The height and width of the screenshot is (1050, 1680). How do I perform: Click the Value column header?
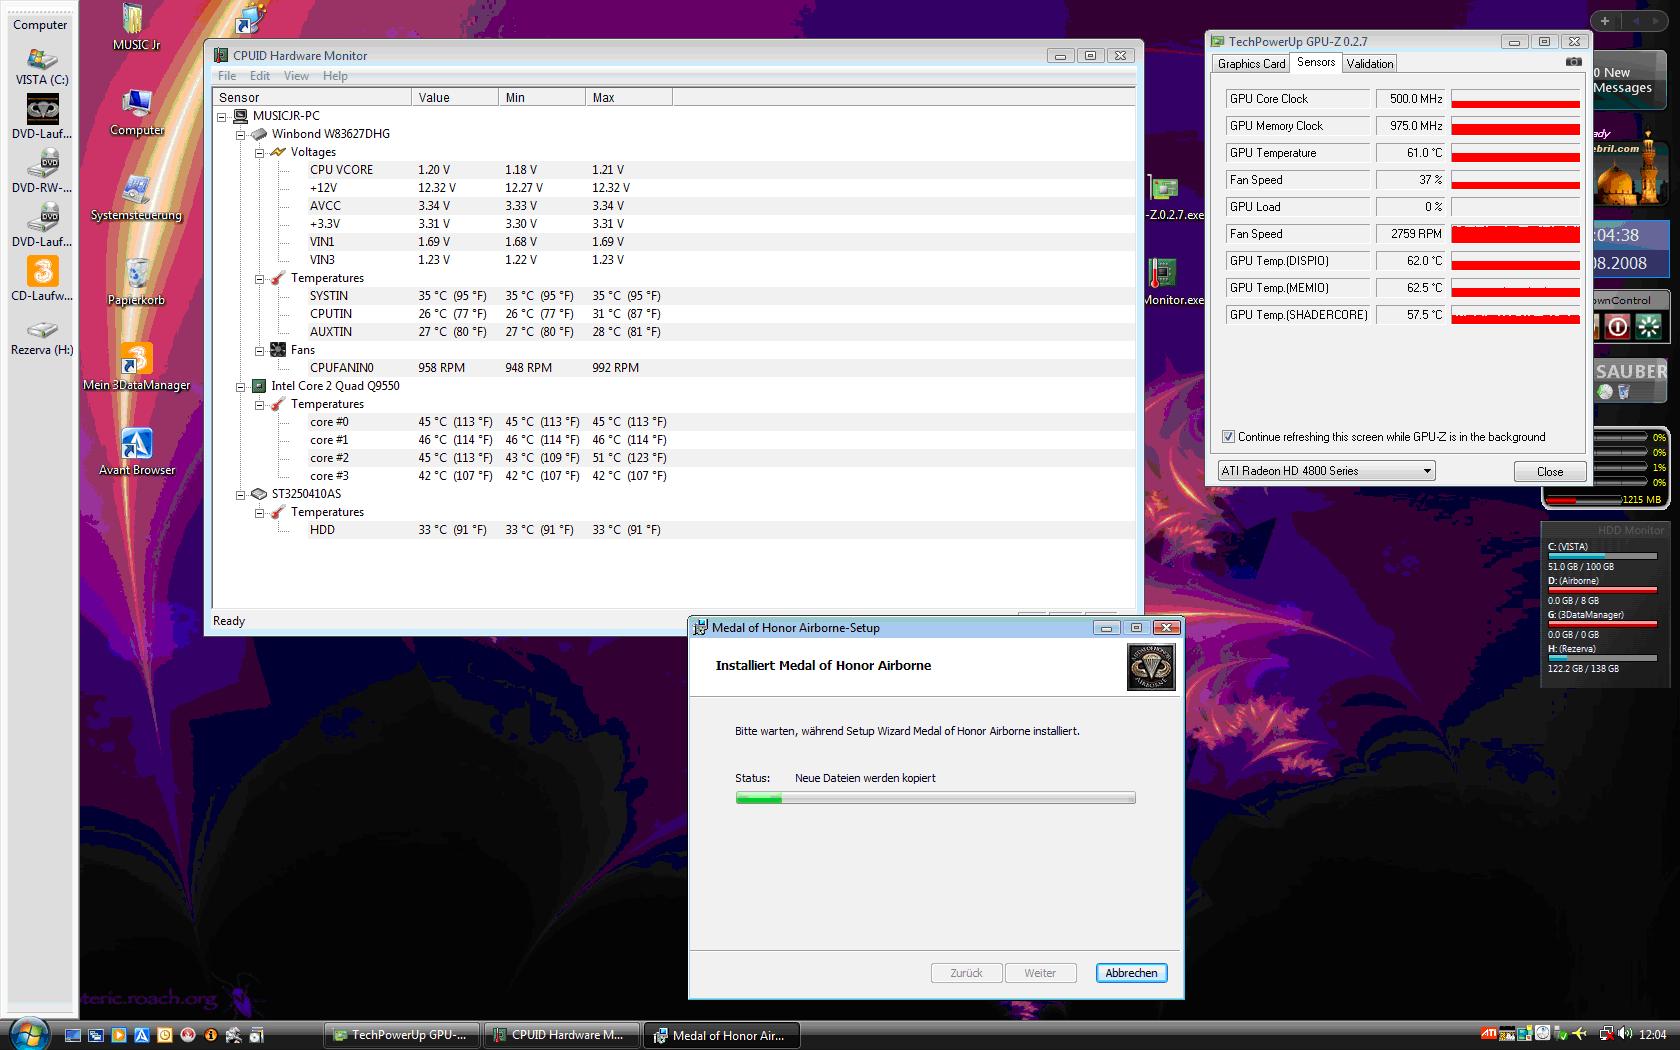(x=455, y=97)
